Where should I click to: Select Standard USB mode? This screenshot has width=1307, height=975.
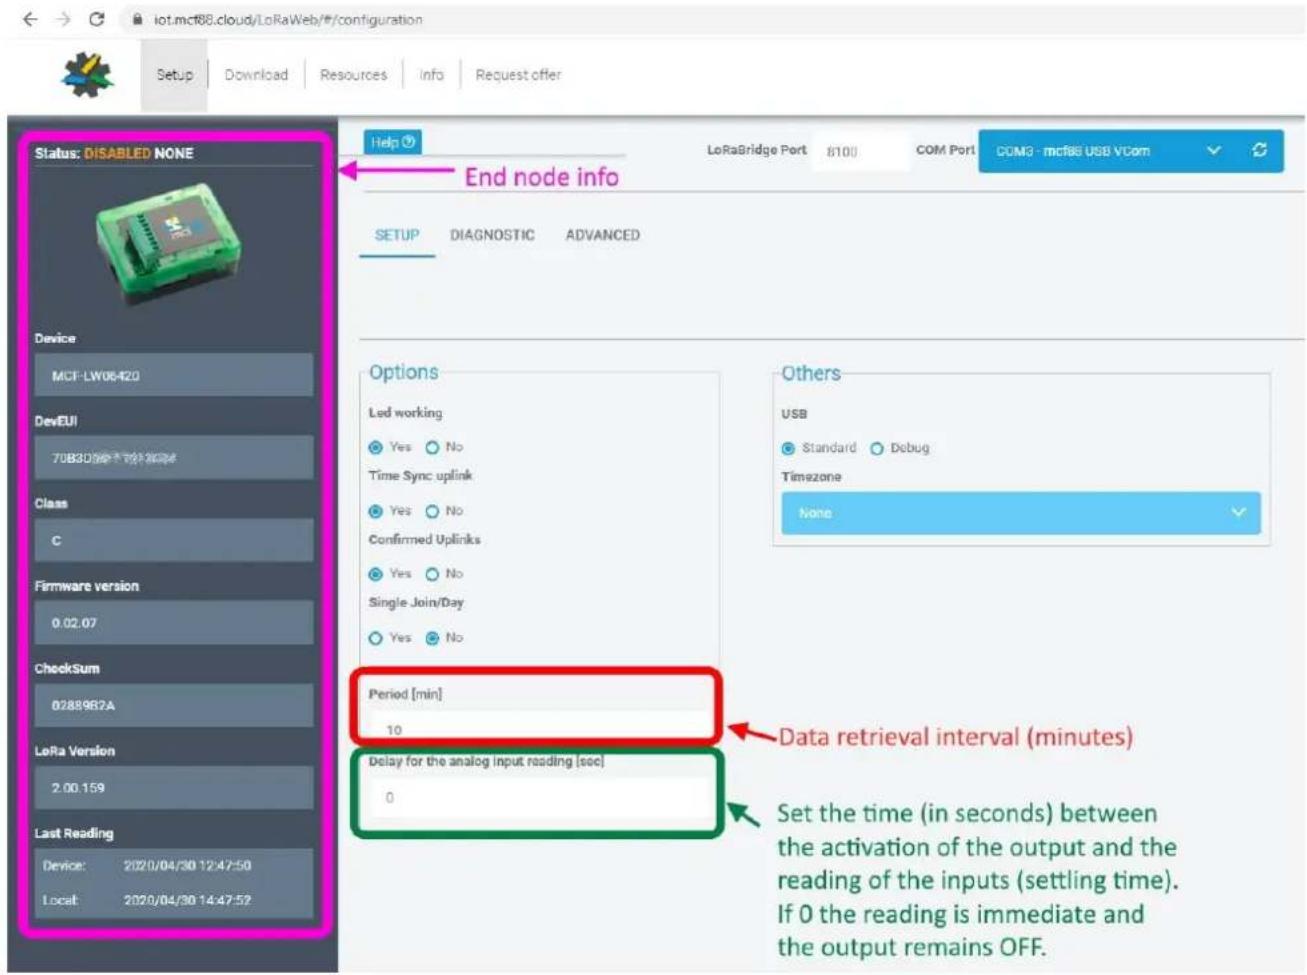788,448
